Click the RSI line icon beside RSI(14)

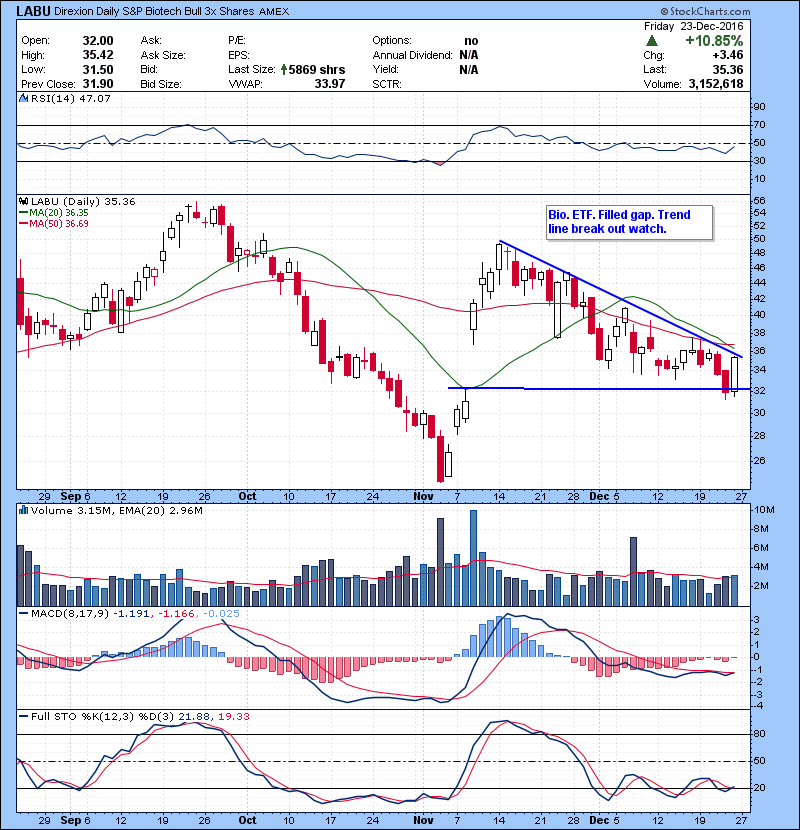pos(23,98)
